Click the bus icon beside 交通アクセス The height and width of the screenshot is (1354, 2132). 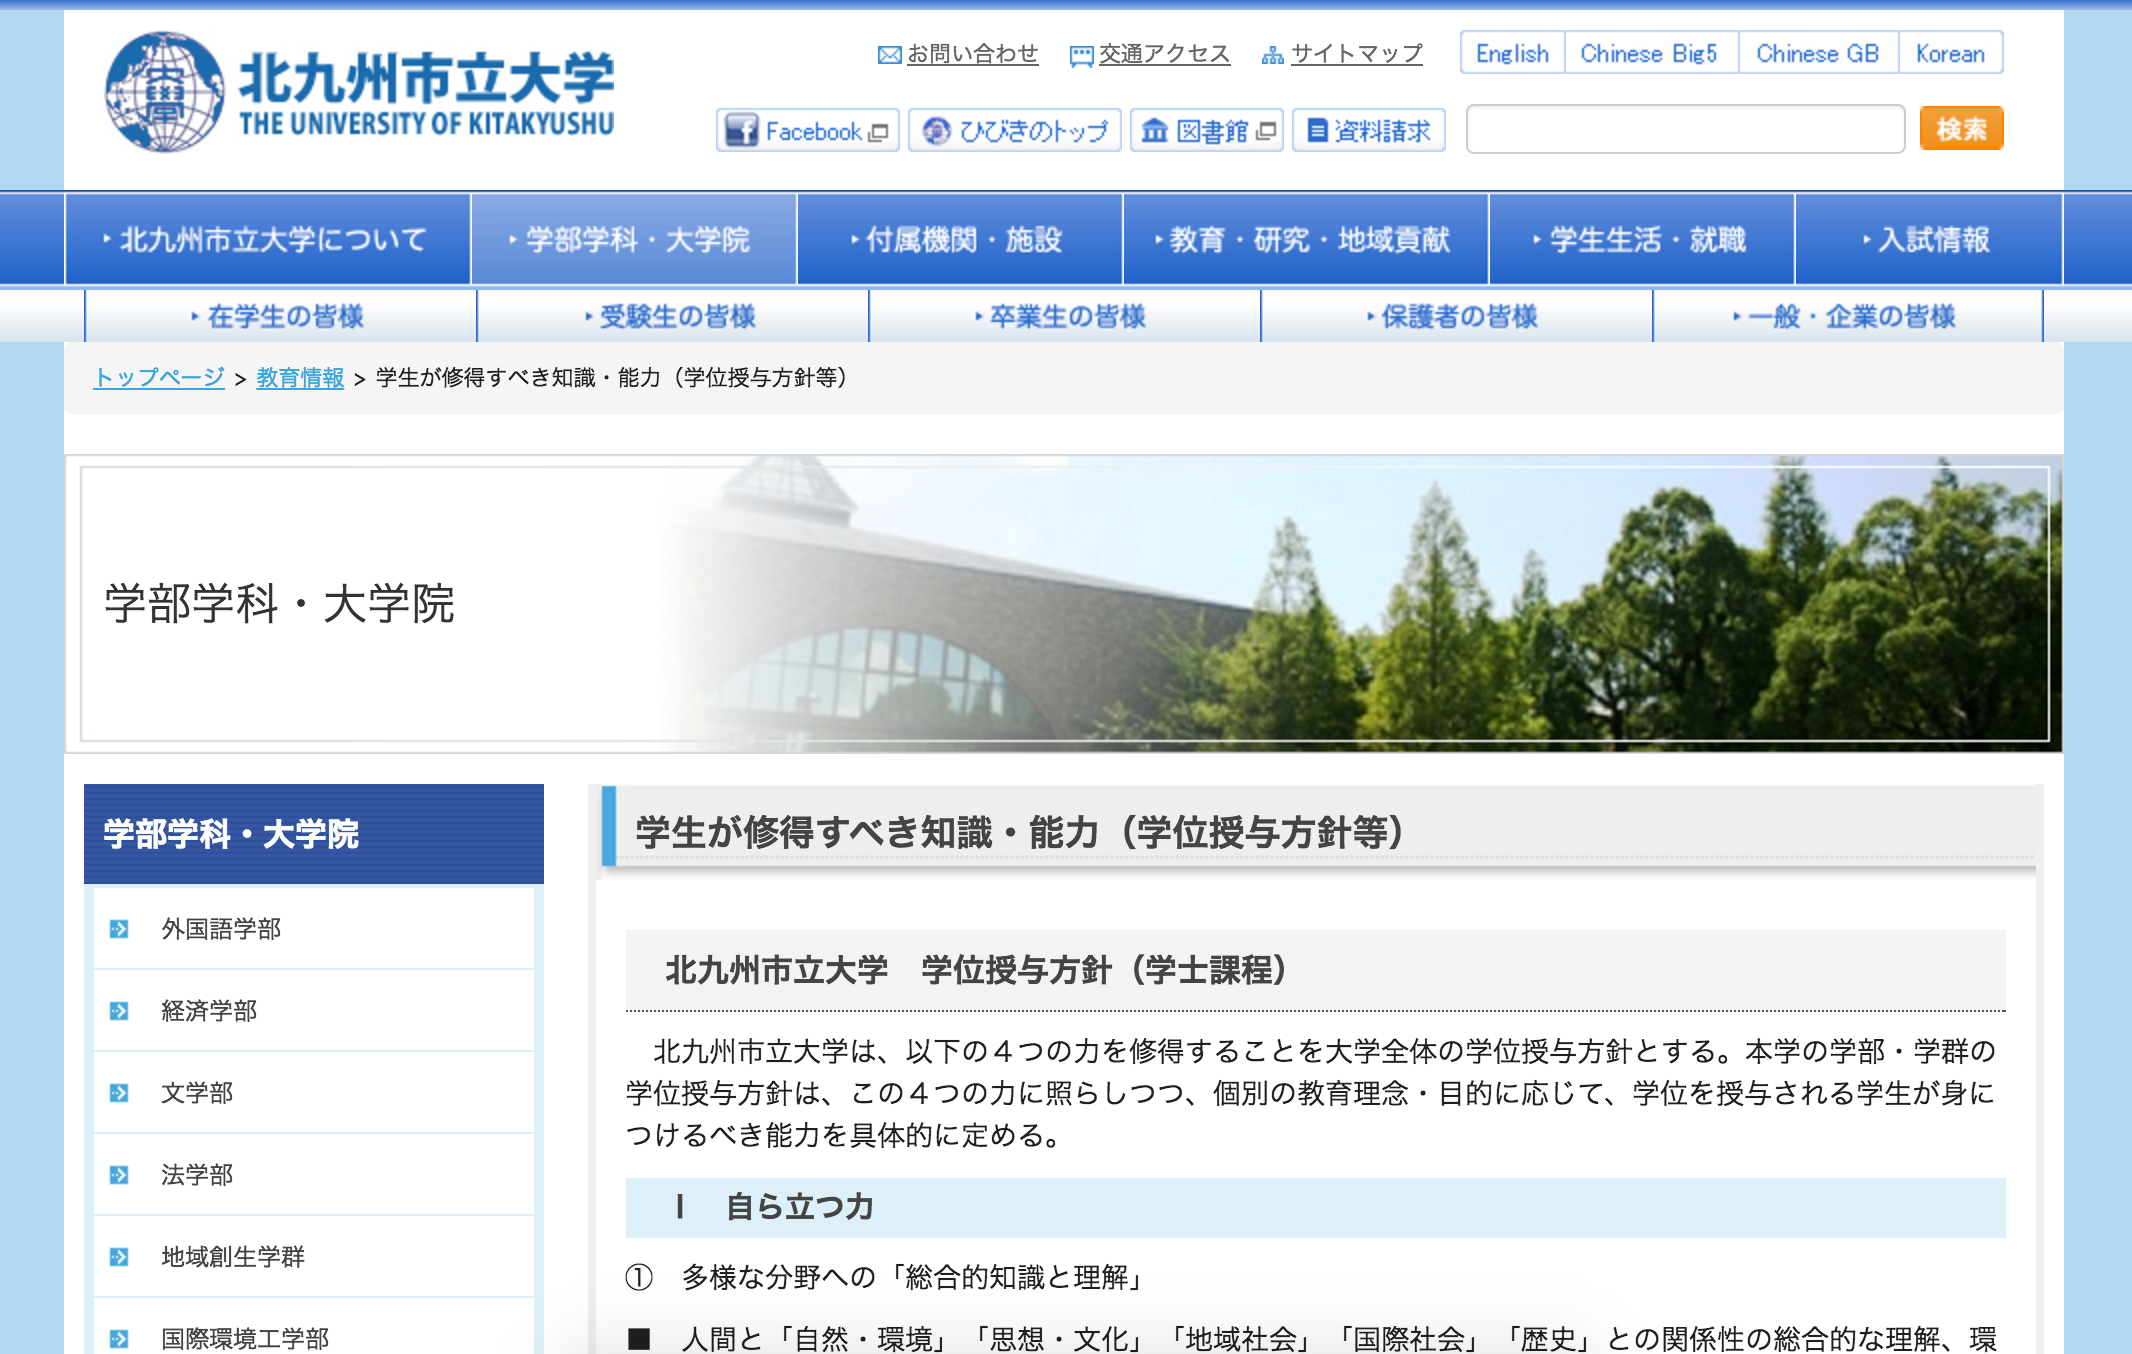(x=1081, y=56)
